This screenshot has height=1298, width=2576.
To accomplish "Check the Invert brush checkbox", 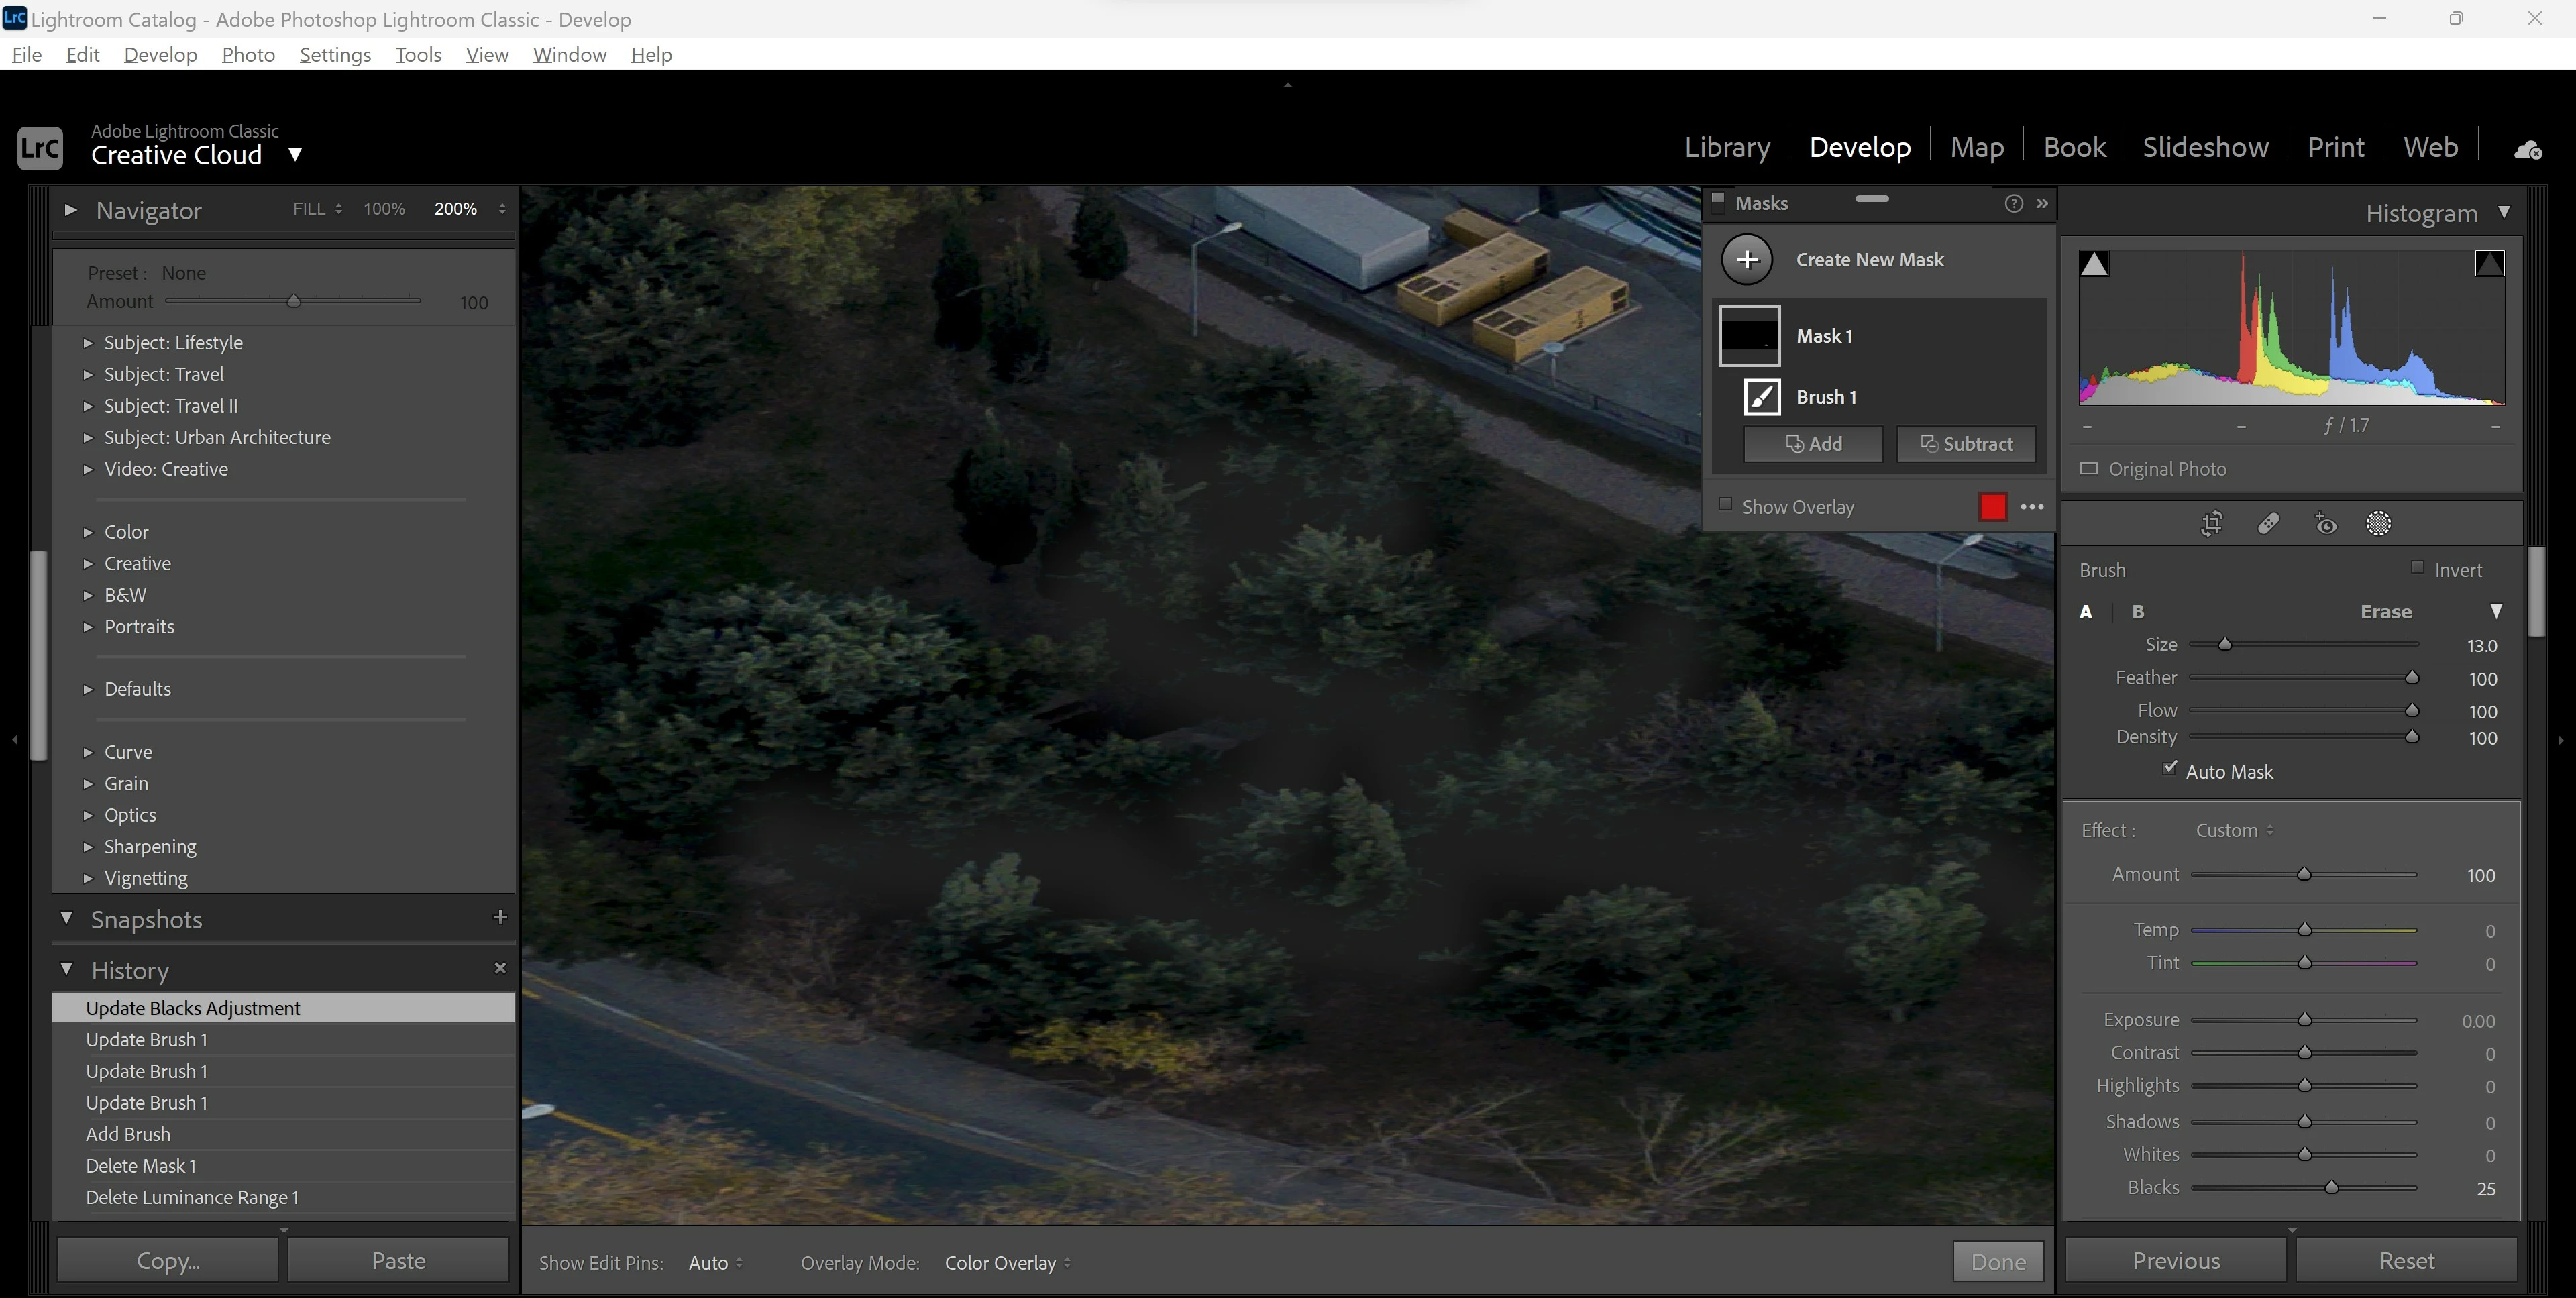I will 2418,568.
